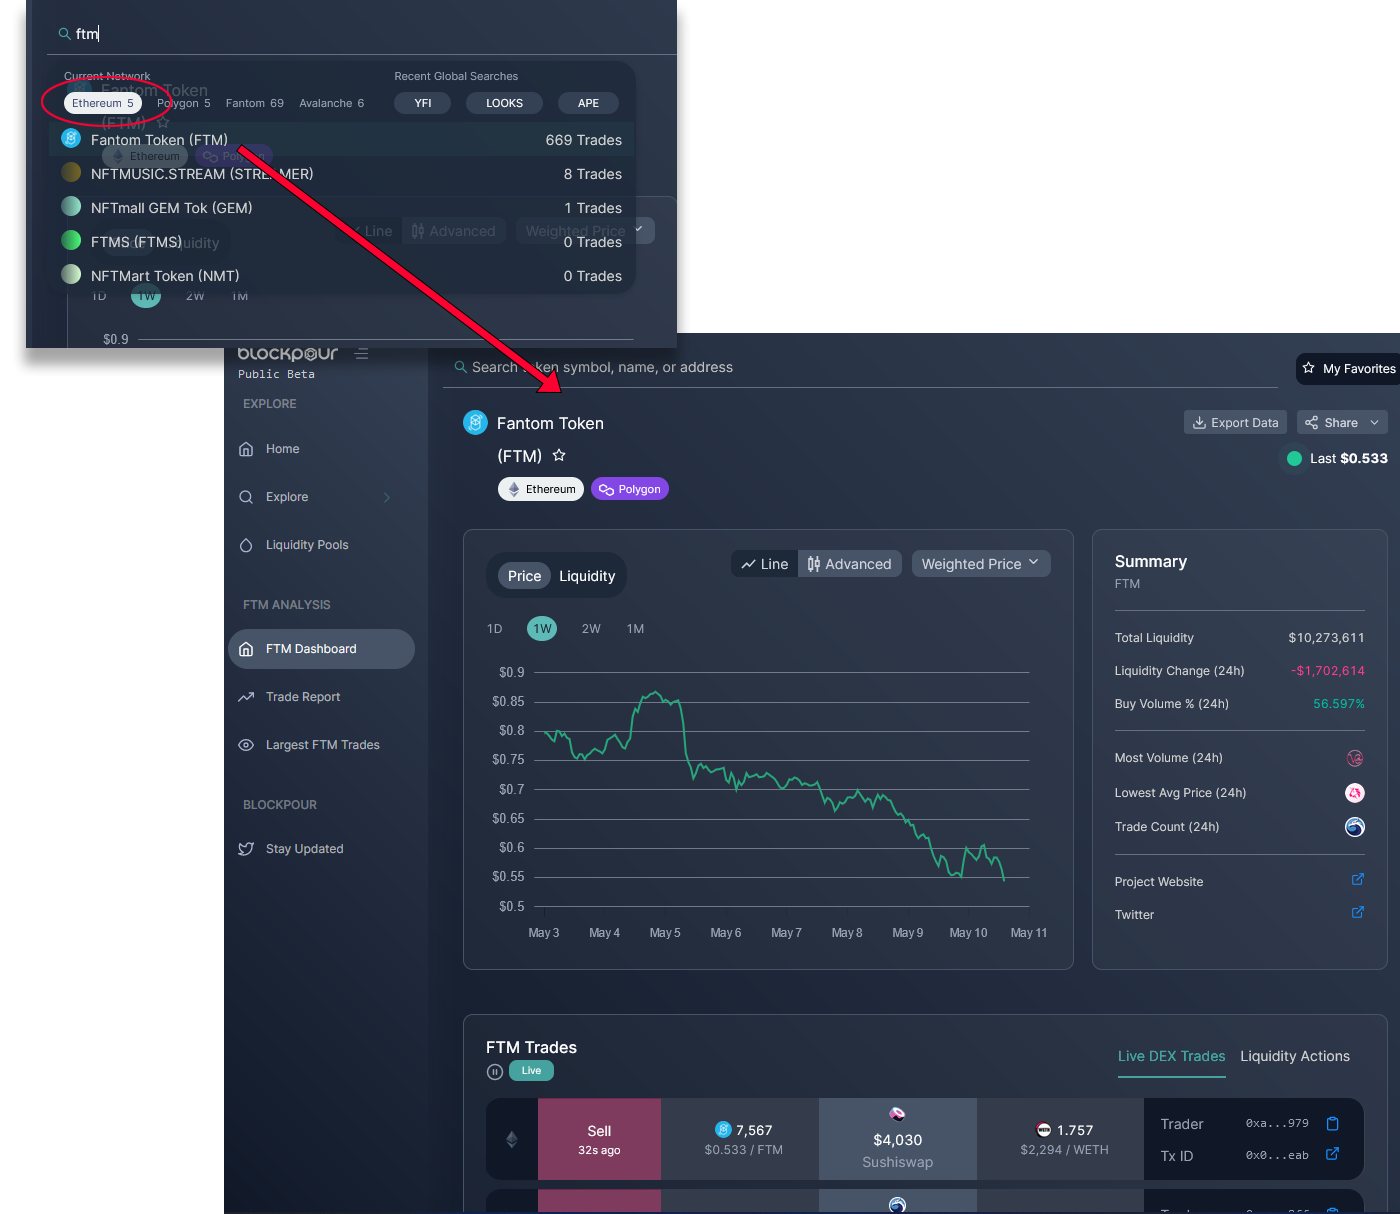Select the Polygon network chip under Fantom Token

click(x=630, y=489)
